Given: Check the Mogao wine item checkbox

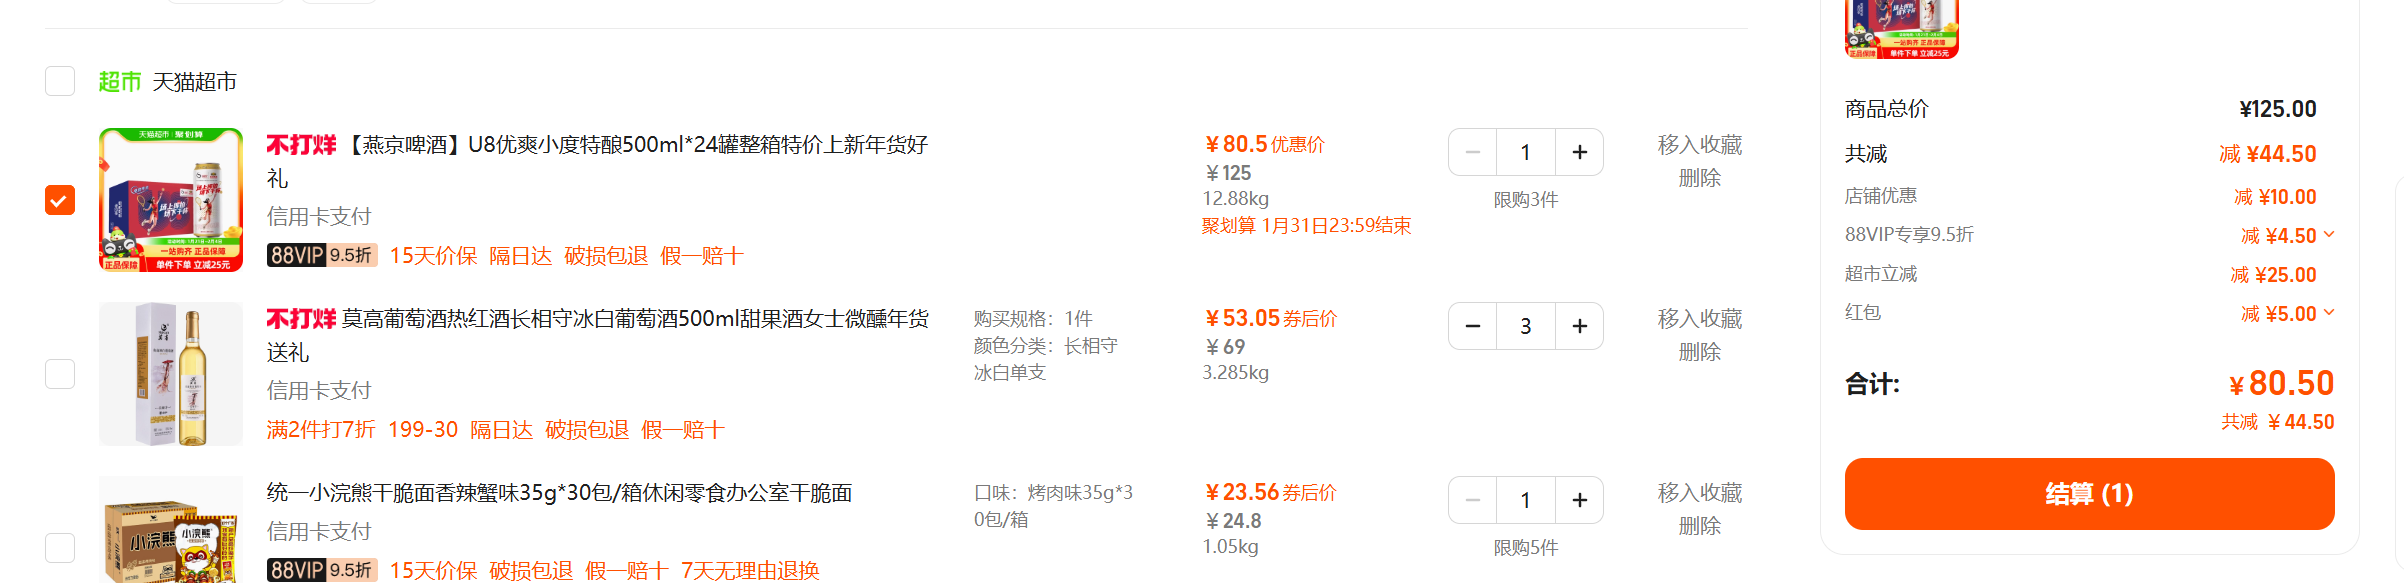Looking at the screenshot, I should click(60, 374).
